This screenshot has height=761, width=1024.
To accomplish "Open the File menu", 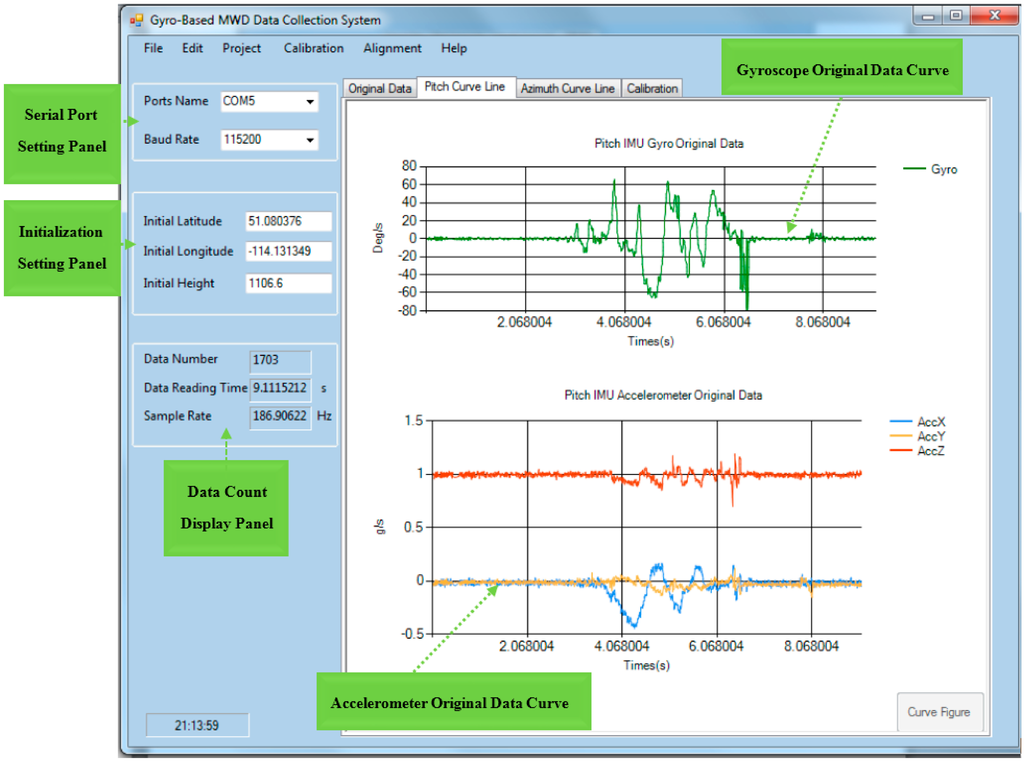I will tap(153, 48).
